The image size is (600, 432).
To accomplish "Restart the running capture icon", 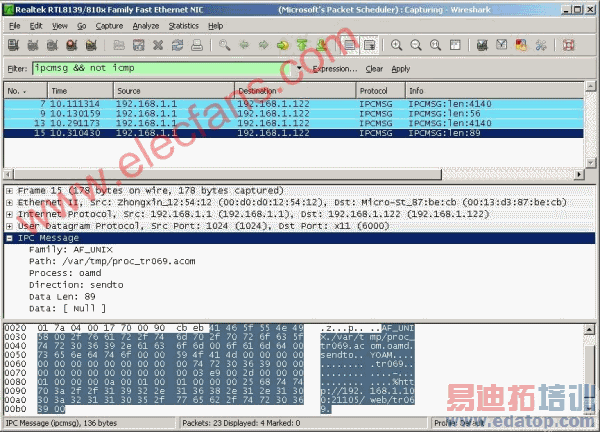I will click(x=91, y=45).
